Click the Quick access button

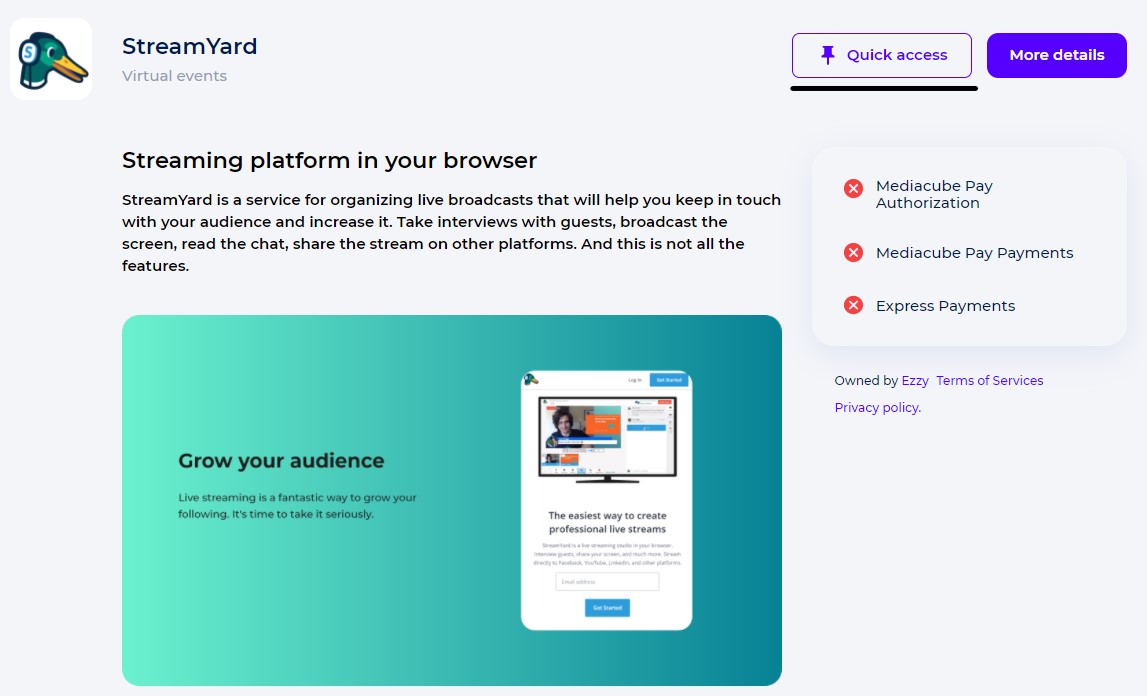click(881, 56)
